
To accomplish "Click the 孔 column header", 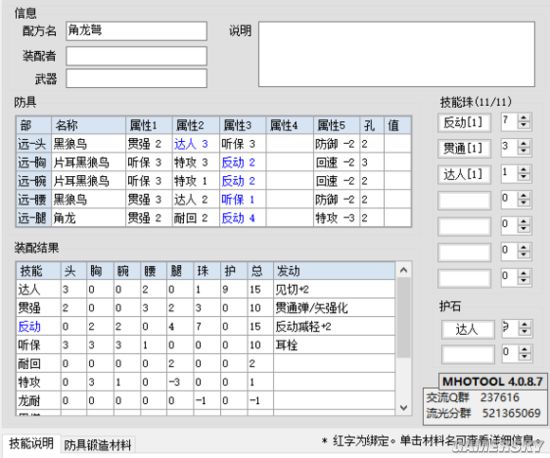I will point(371,125).
